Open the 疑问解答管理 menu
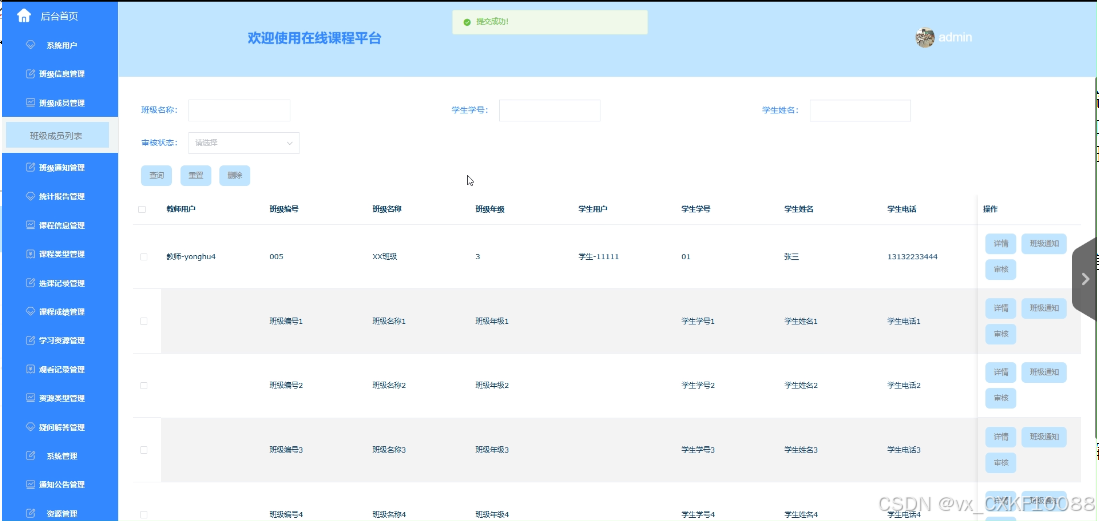 tap(60, 427)
